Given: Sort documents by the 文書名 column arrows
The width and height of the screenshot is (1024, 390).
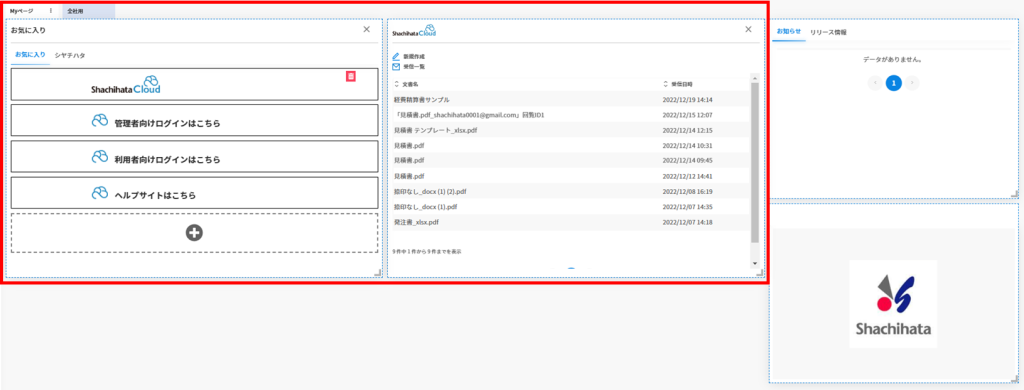Looking at the screenshot, I should coord(396,84).
